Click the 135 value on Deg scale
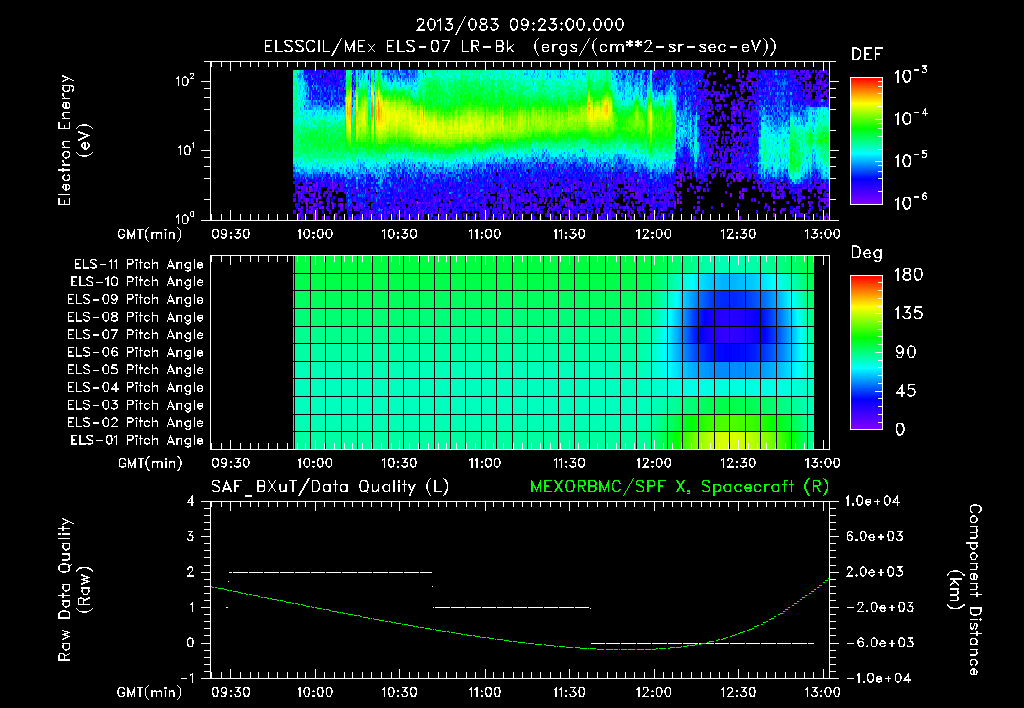The width and height of the screenshot is (1024, 708). [x=908, y=313]
